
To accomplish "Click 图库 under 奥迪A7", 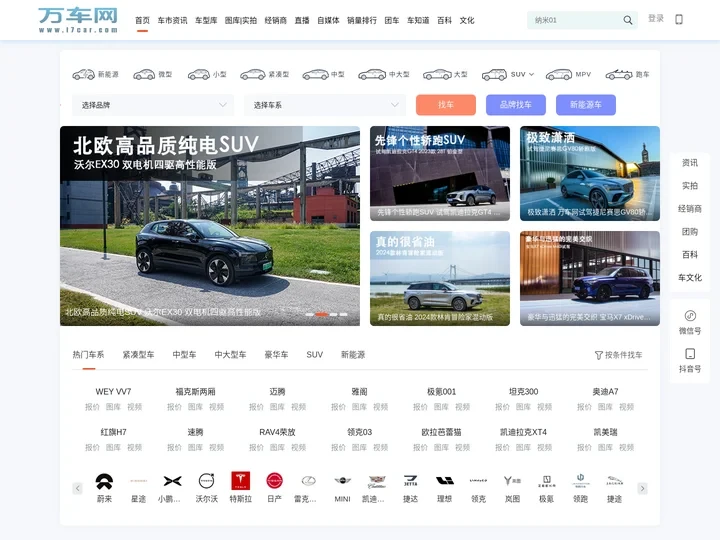I will (605, 407).
